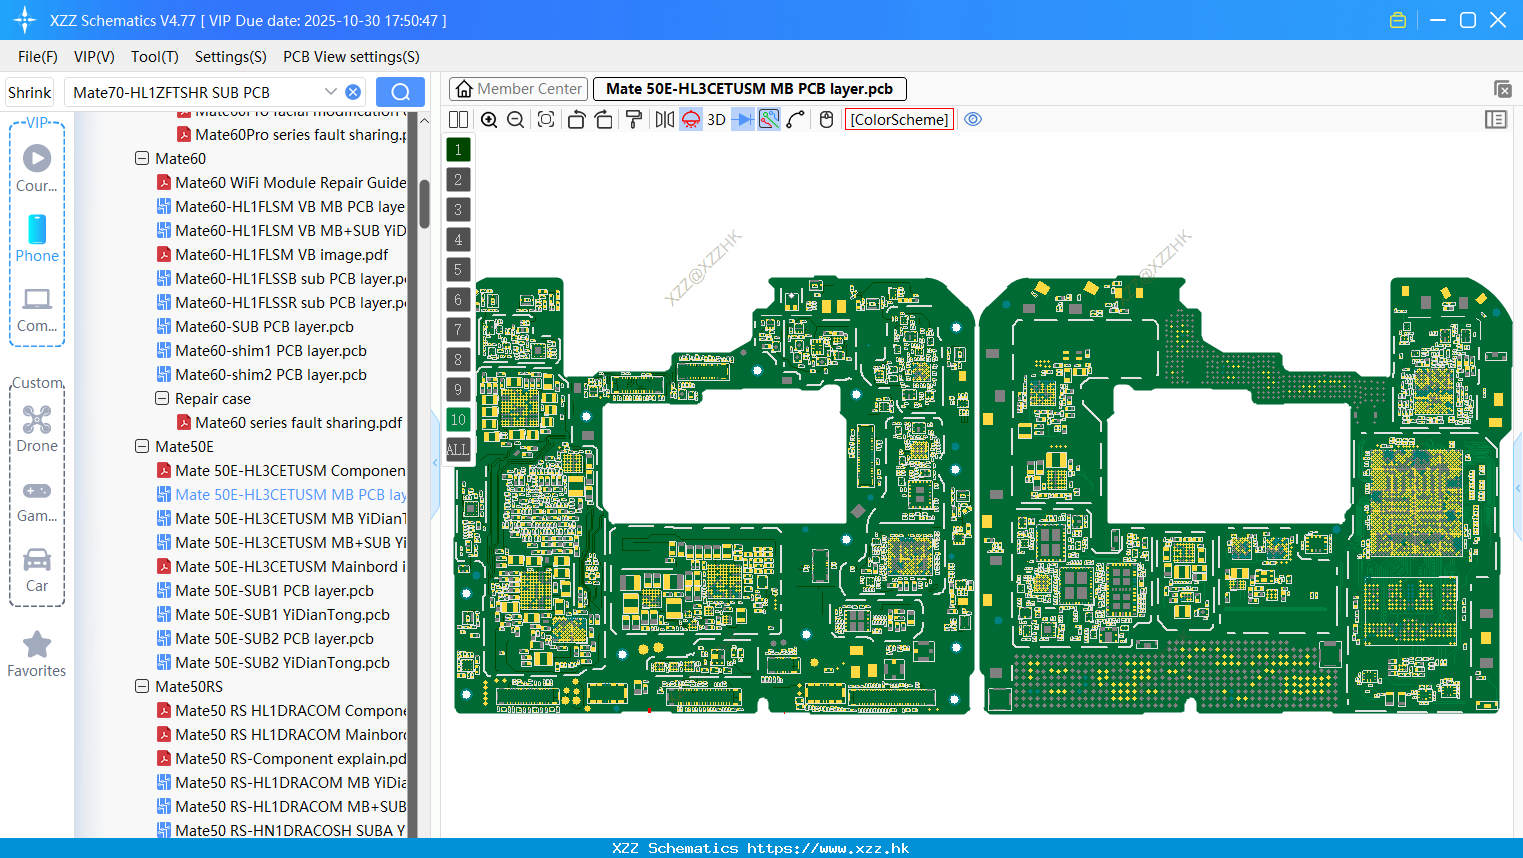Open Mate60-shim1 PCB layer.pcb
This screenshot has height=858, width=1523.
(262, 350)
